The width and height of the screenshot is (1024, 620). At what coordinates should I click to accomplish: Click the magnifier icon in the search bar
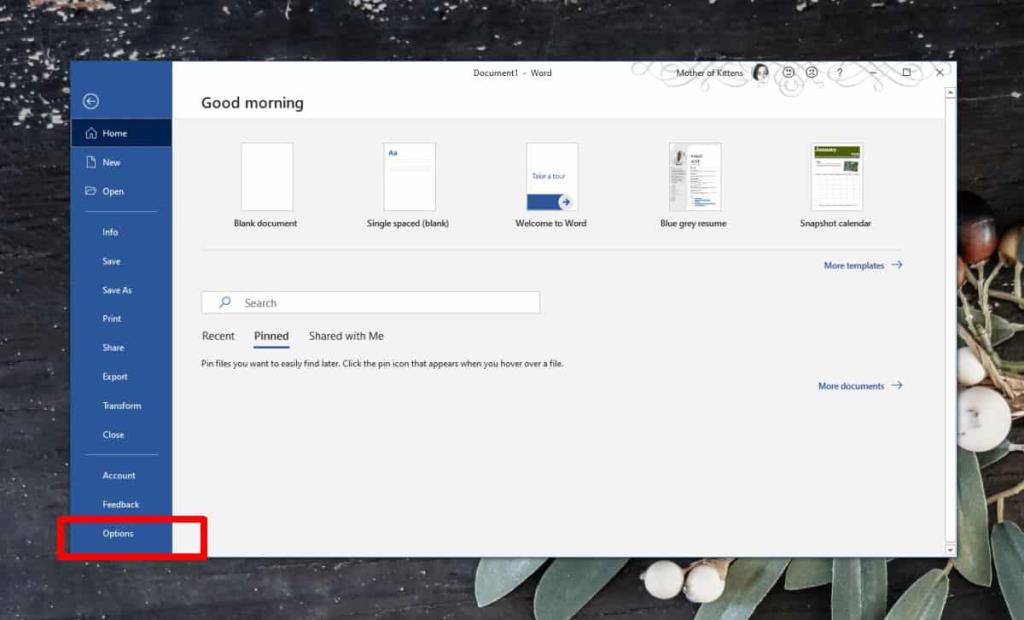[226, 302]
